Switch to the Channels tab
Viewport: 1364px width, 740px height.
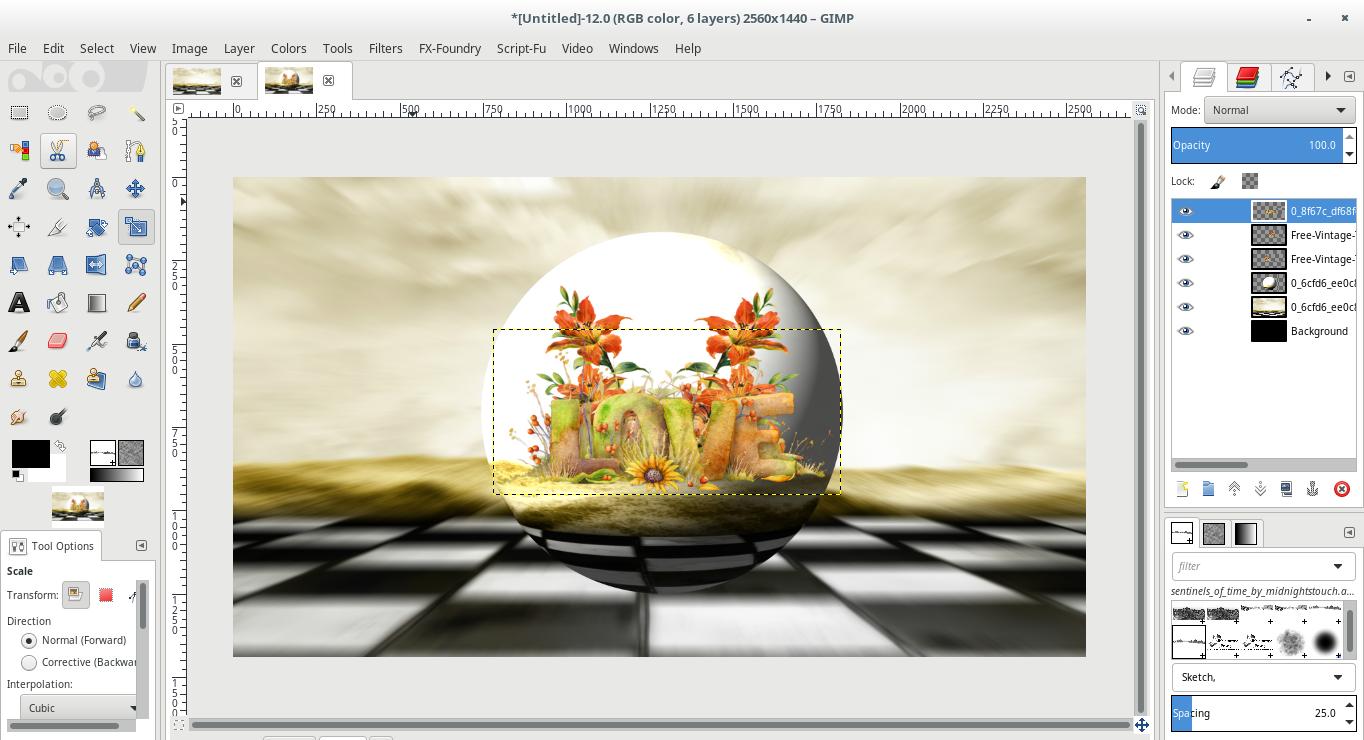point(1247,77)
